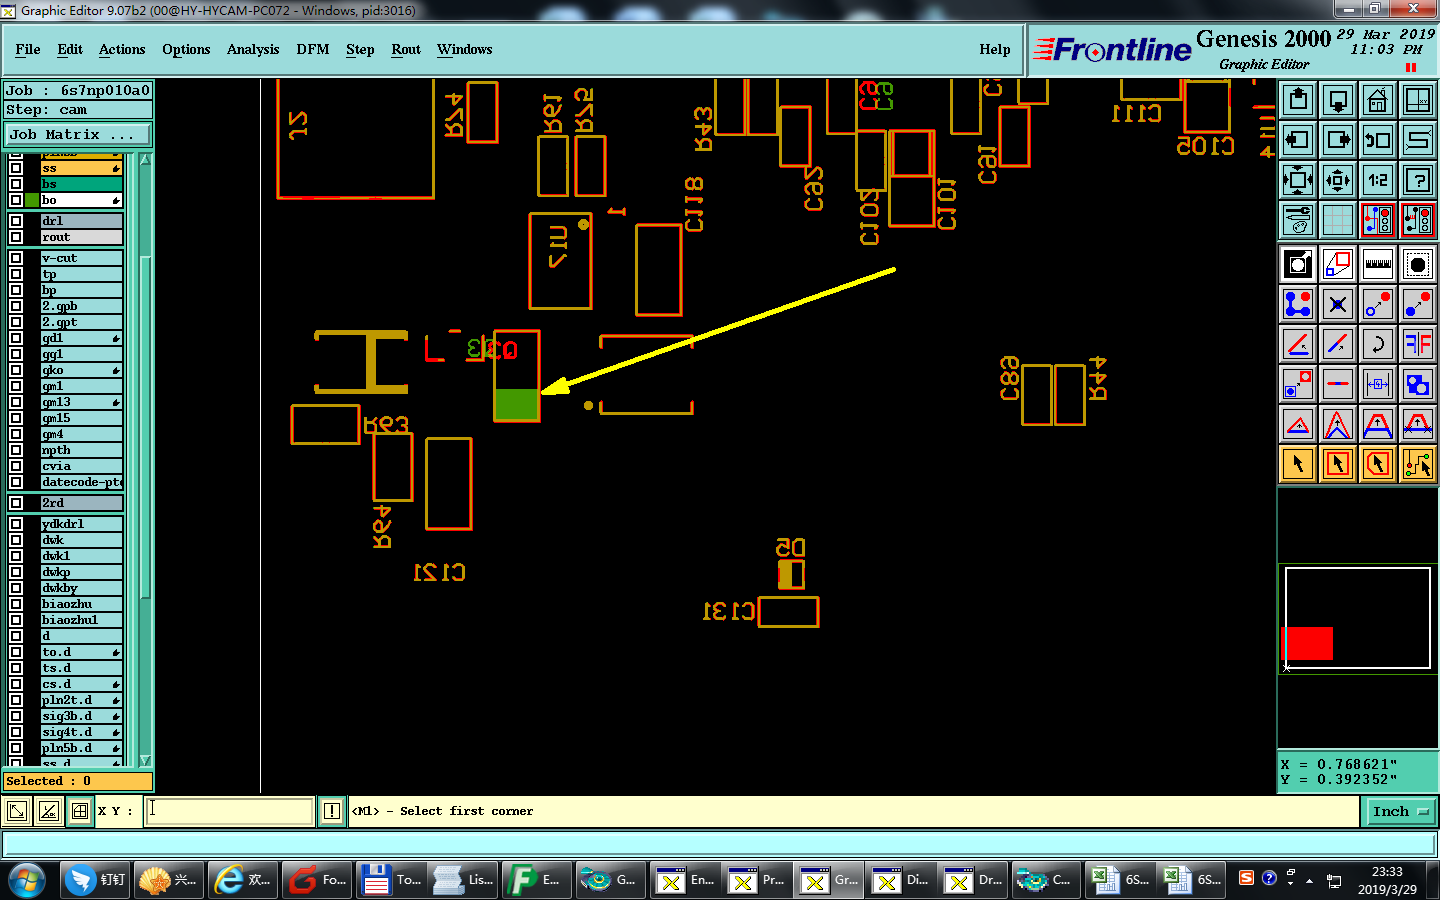Select the gm13 layer name
The image size is (1440, 900).
pyautogui.click(x=81, y=402)
